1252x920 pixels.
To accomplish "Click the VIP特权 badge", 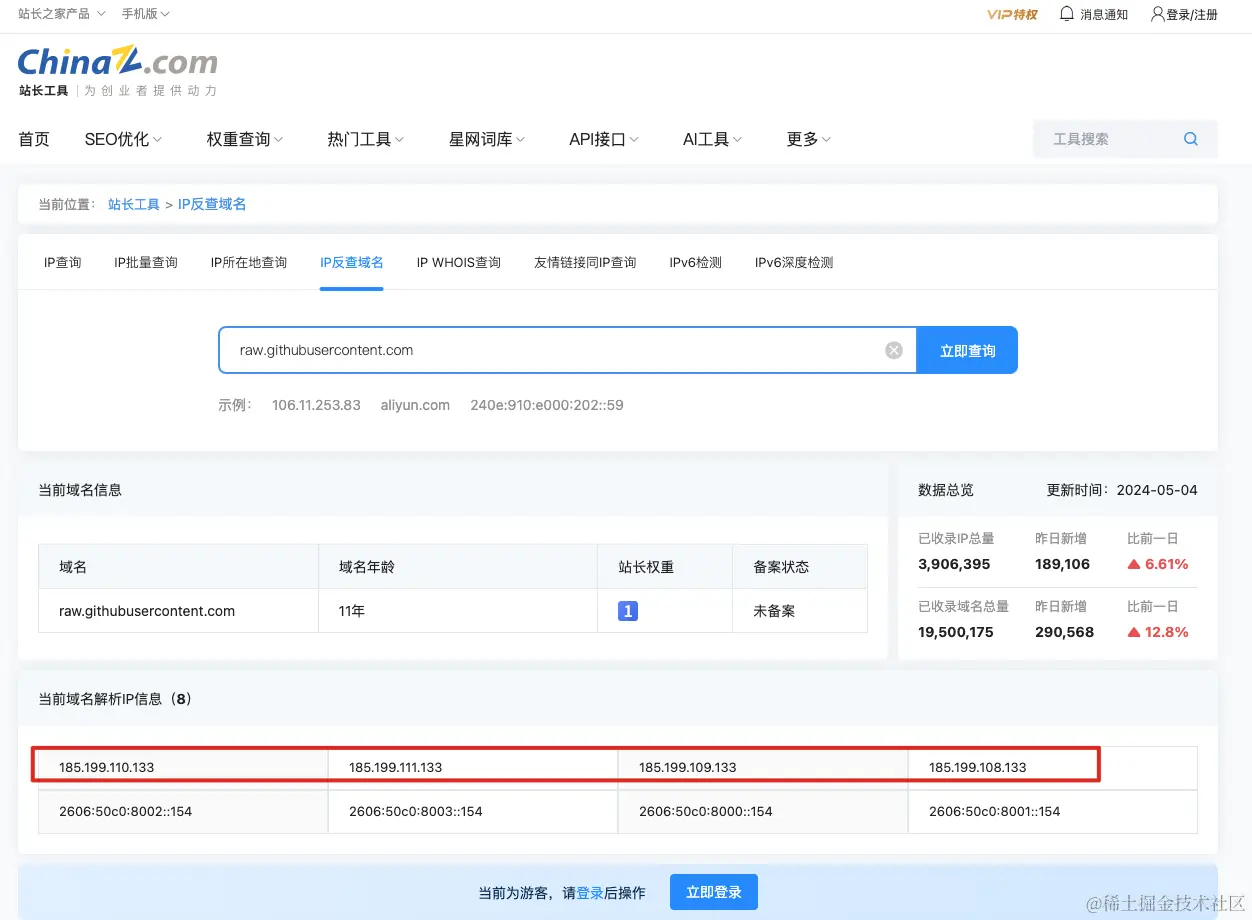I will click(1012, 14).
